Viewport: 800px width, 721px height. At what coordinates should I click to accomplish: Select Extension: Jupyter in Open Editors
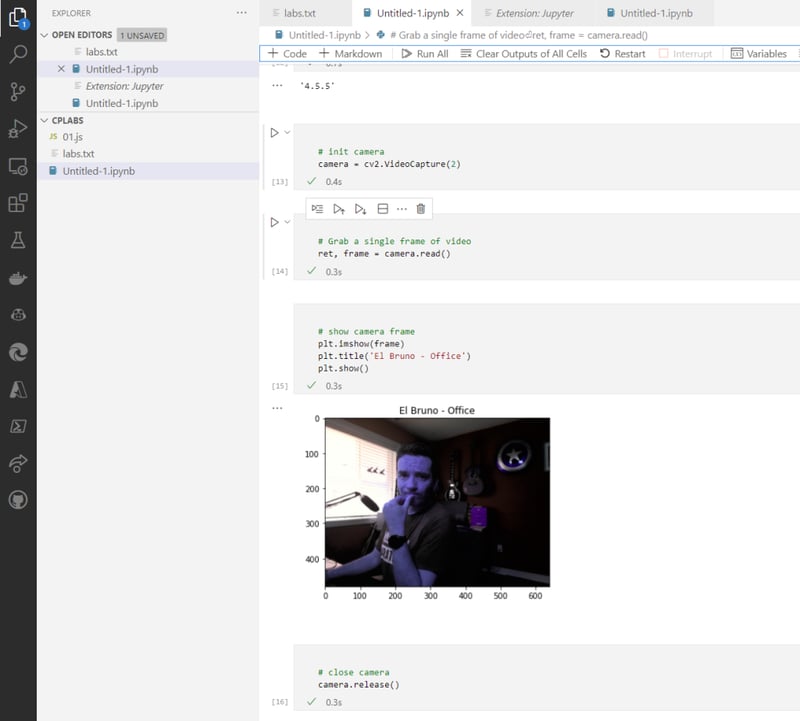point(148,86)
